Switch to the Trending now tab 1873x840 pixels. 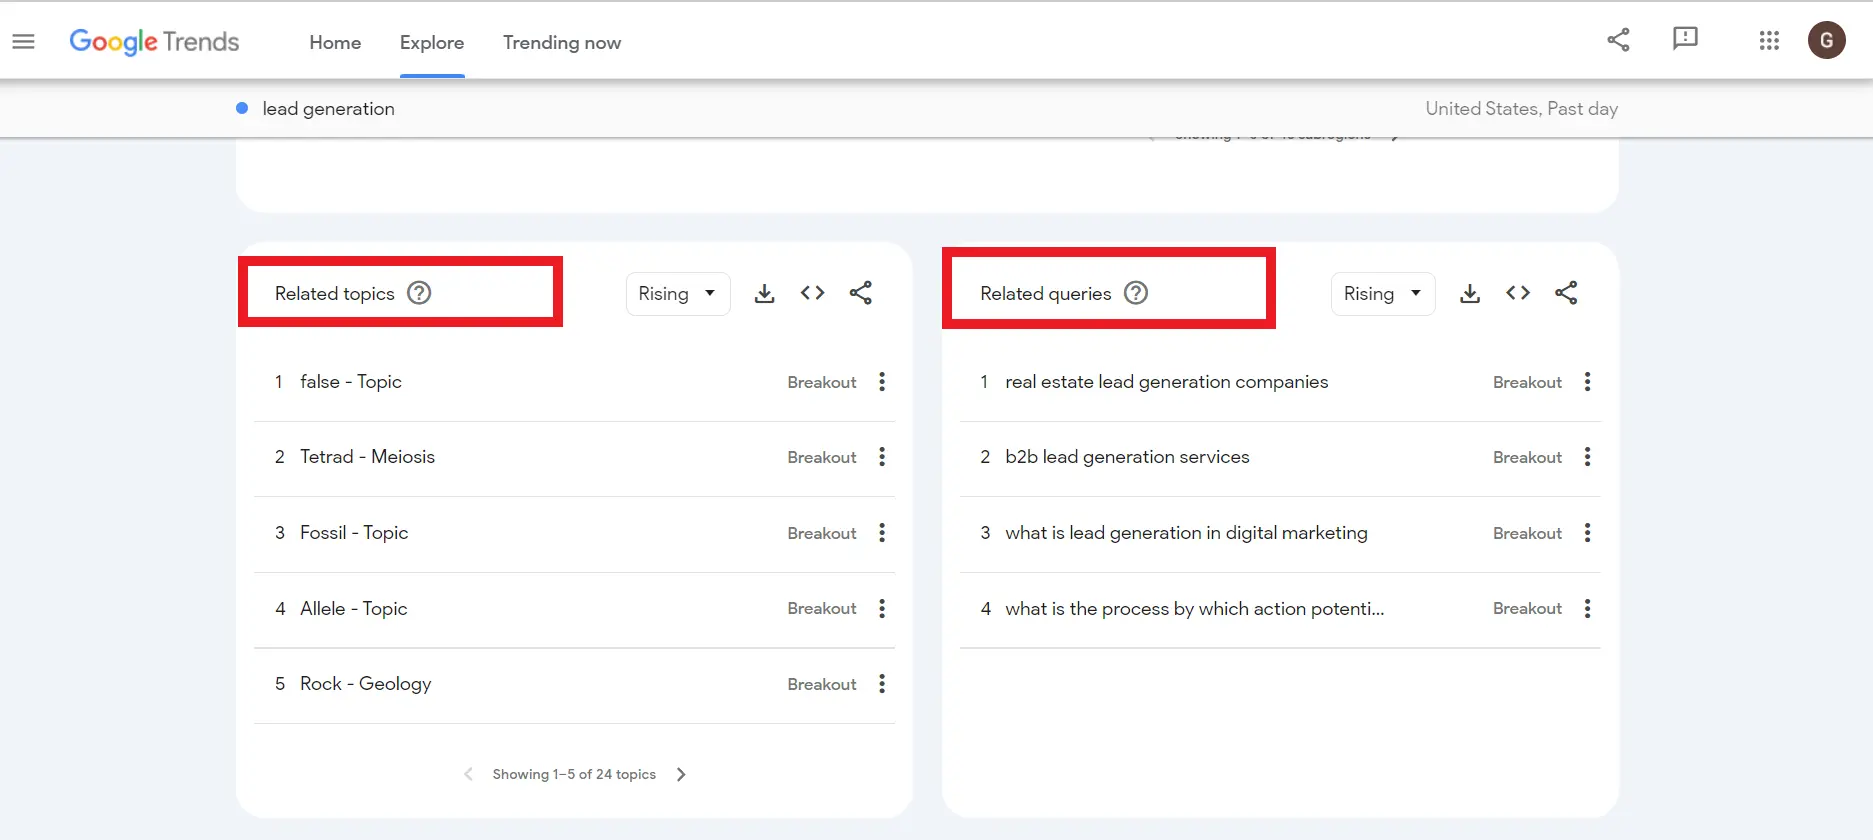pyautogui.click(x=561, y=43)
